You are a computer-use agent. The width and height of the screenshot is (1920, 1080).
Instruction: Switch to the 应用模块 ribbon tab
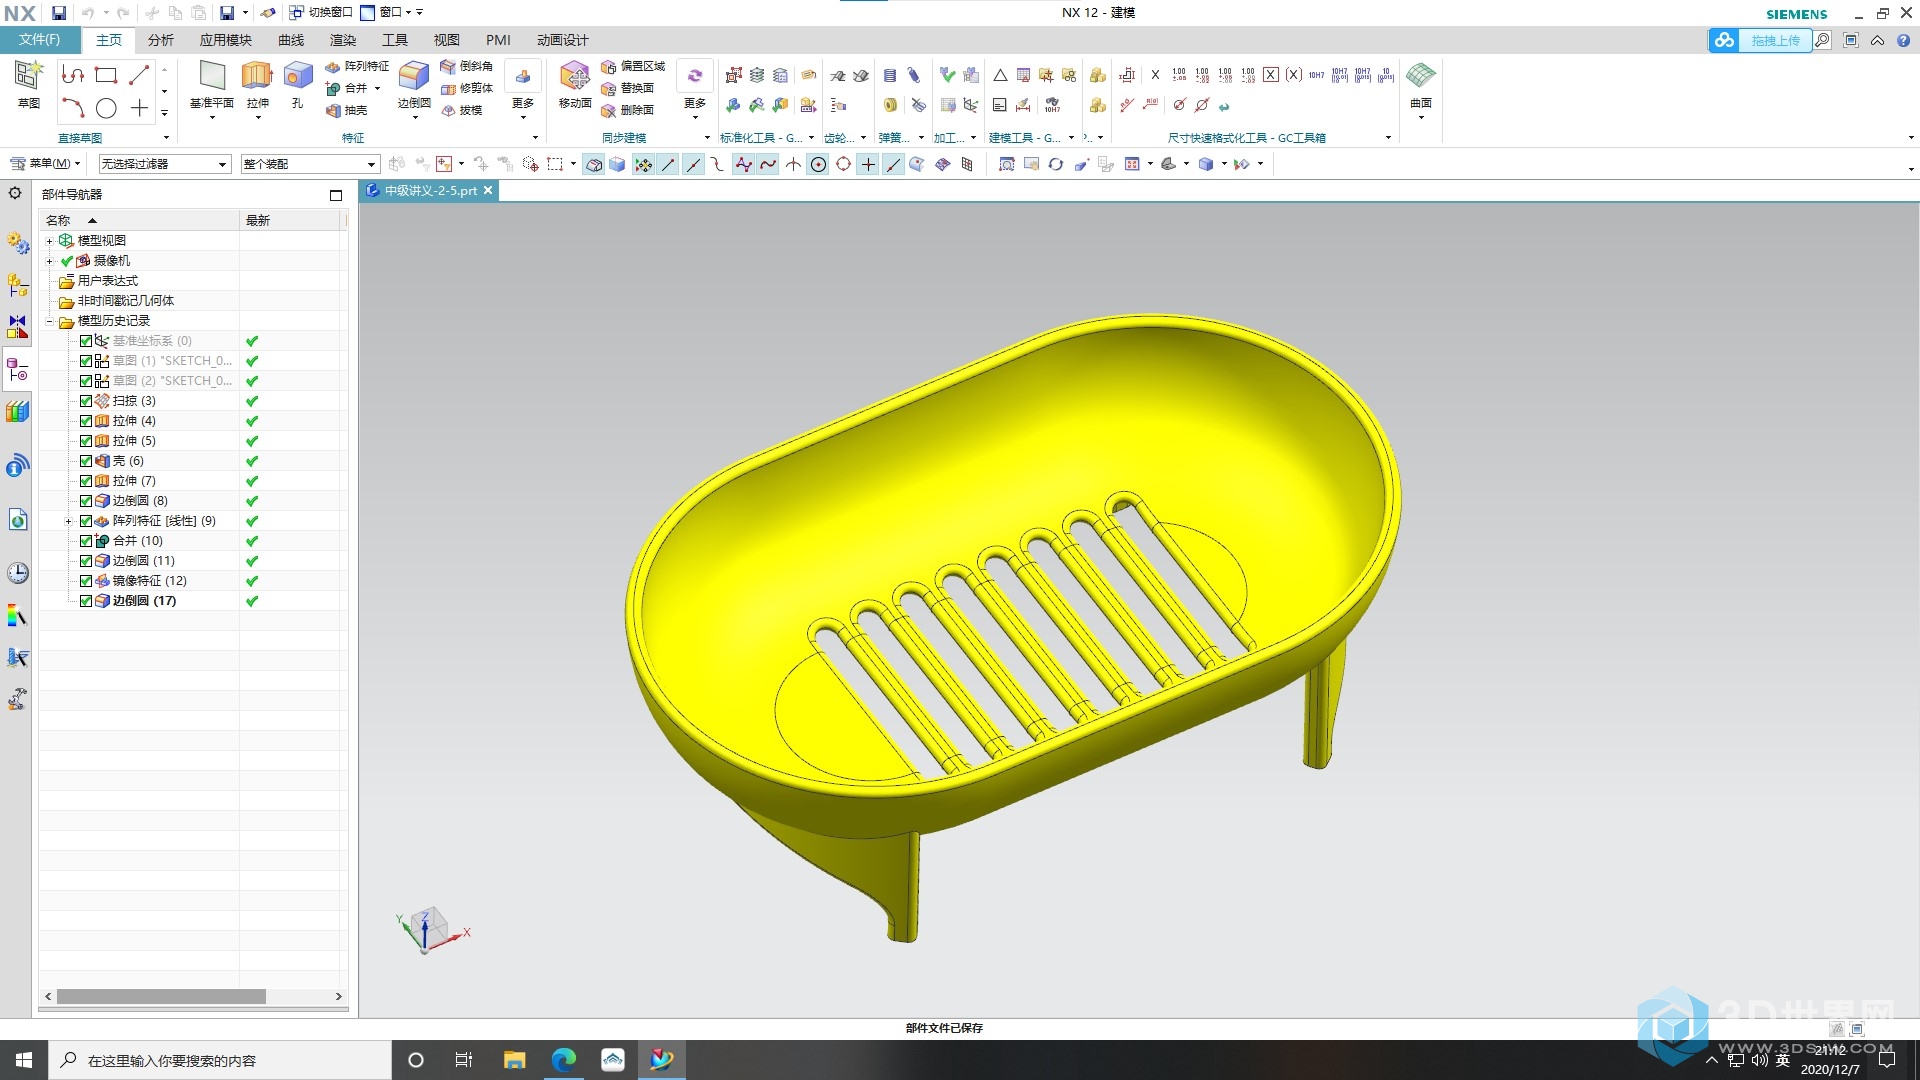pyautogui.click(x=225, y=40)
